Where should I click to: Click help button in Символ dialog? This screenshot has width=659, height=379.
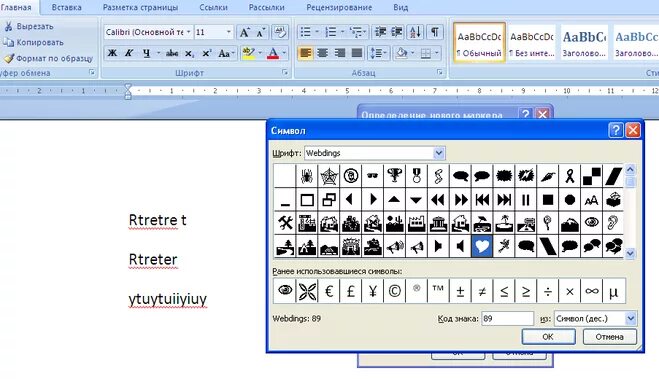point(615,130)
